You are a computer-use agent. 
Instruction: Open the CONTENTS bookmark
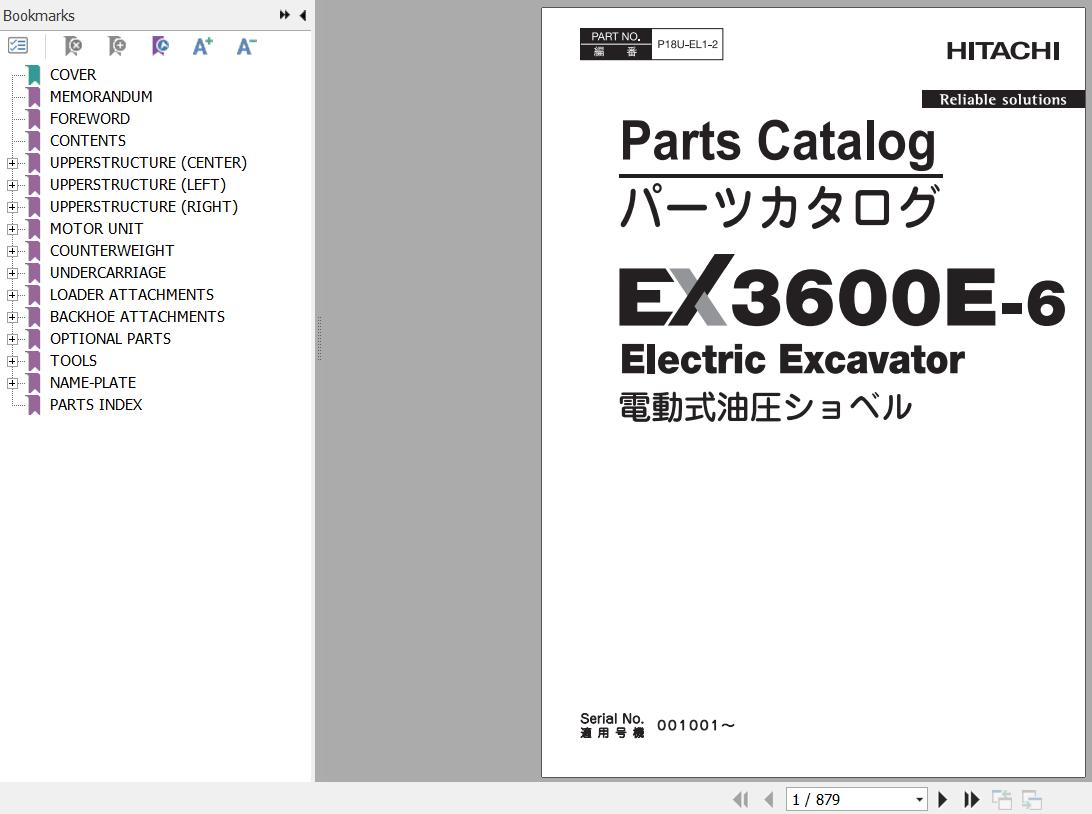(x=88, y=141)
